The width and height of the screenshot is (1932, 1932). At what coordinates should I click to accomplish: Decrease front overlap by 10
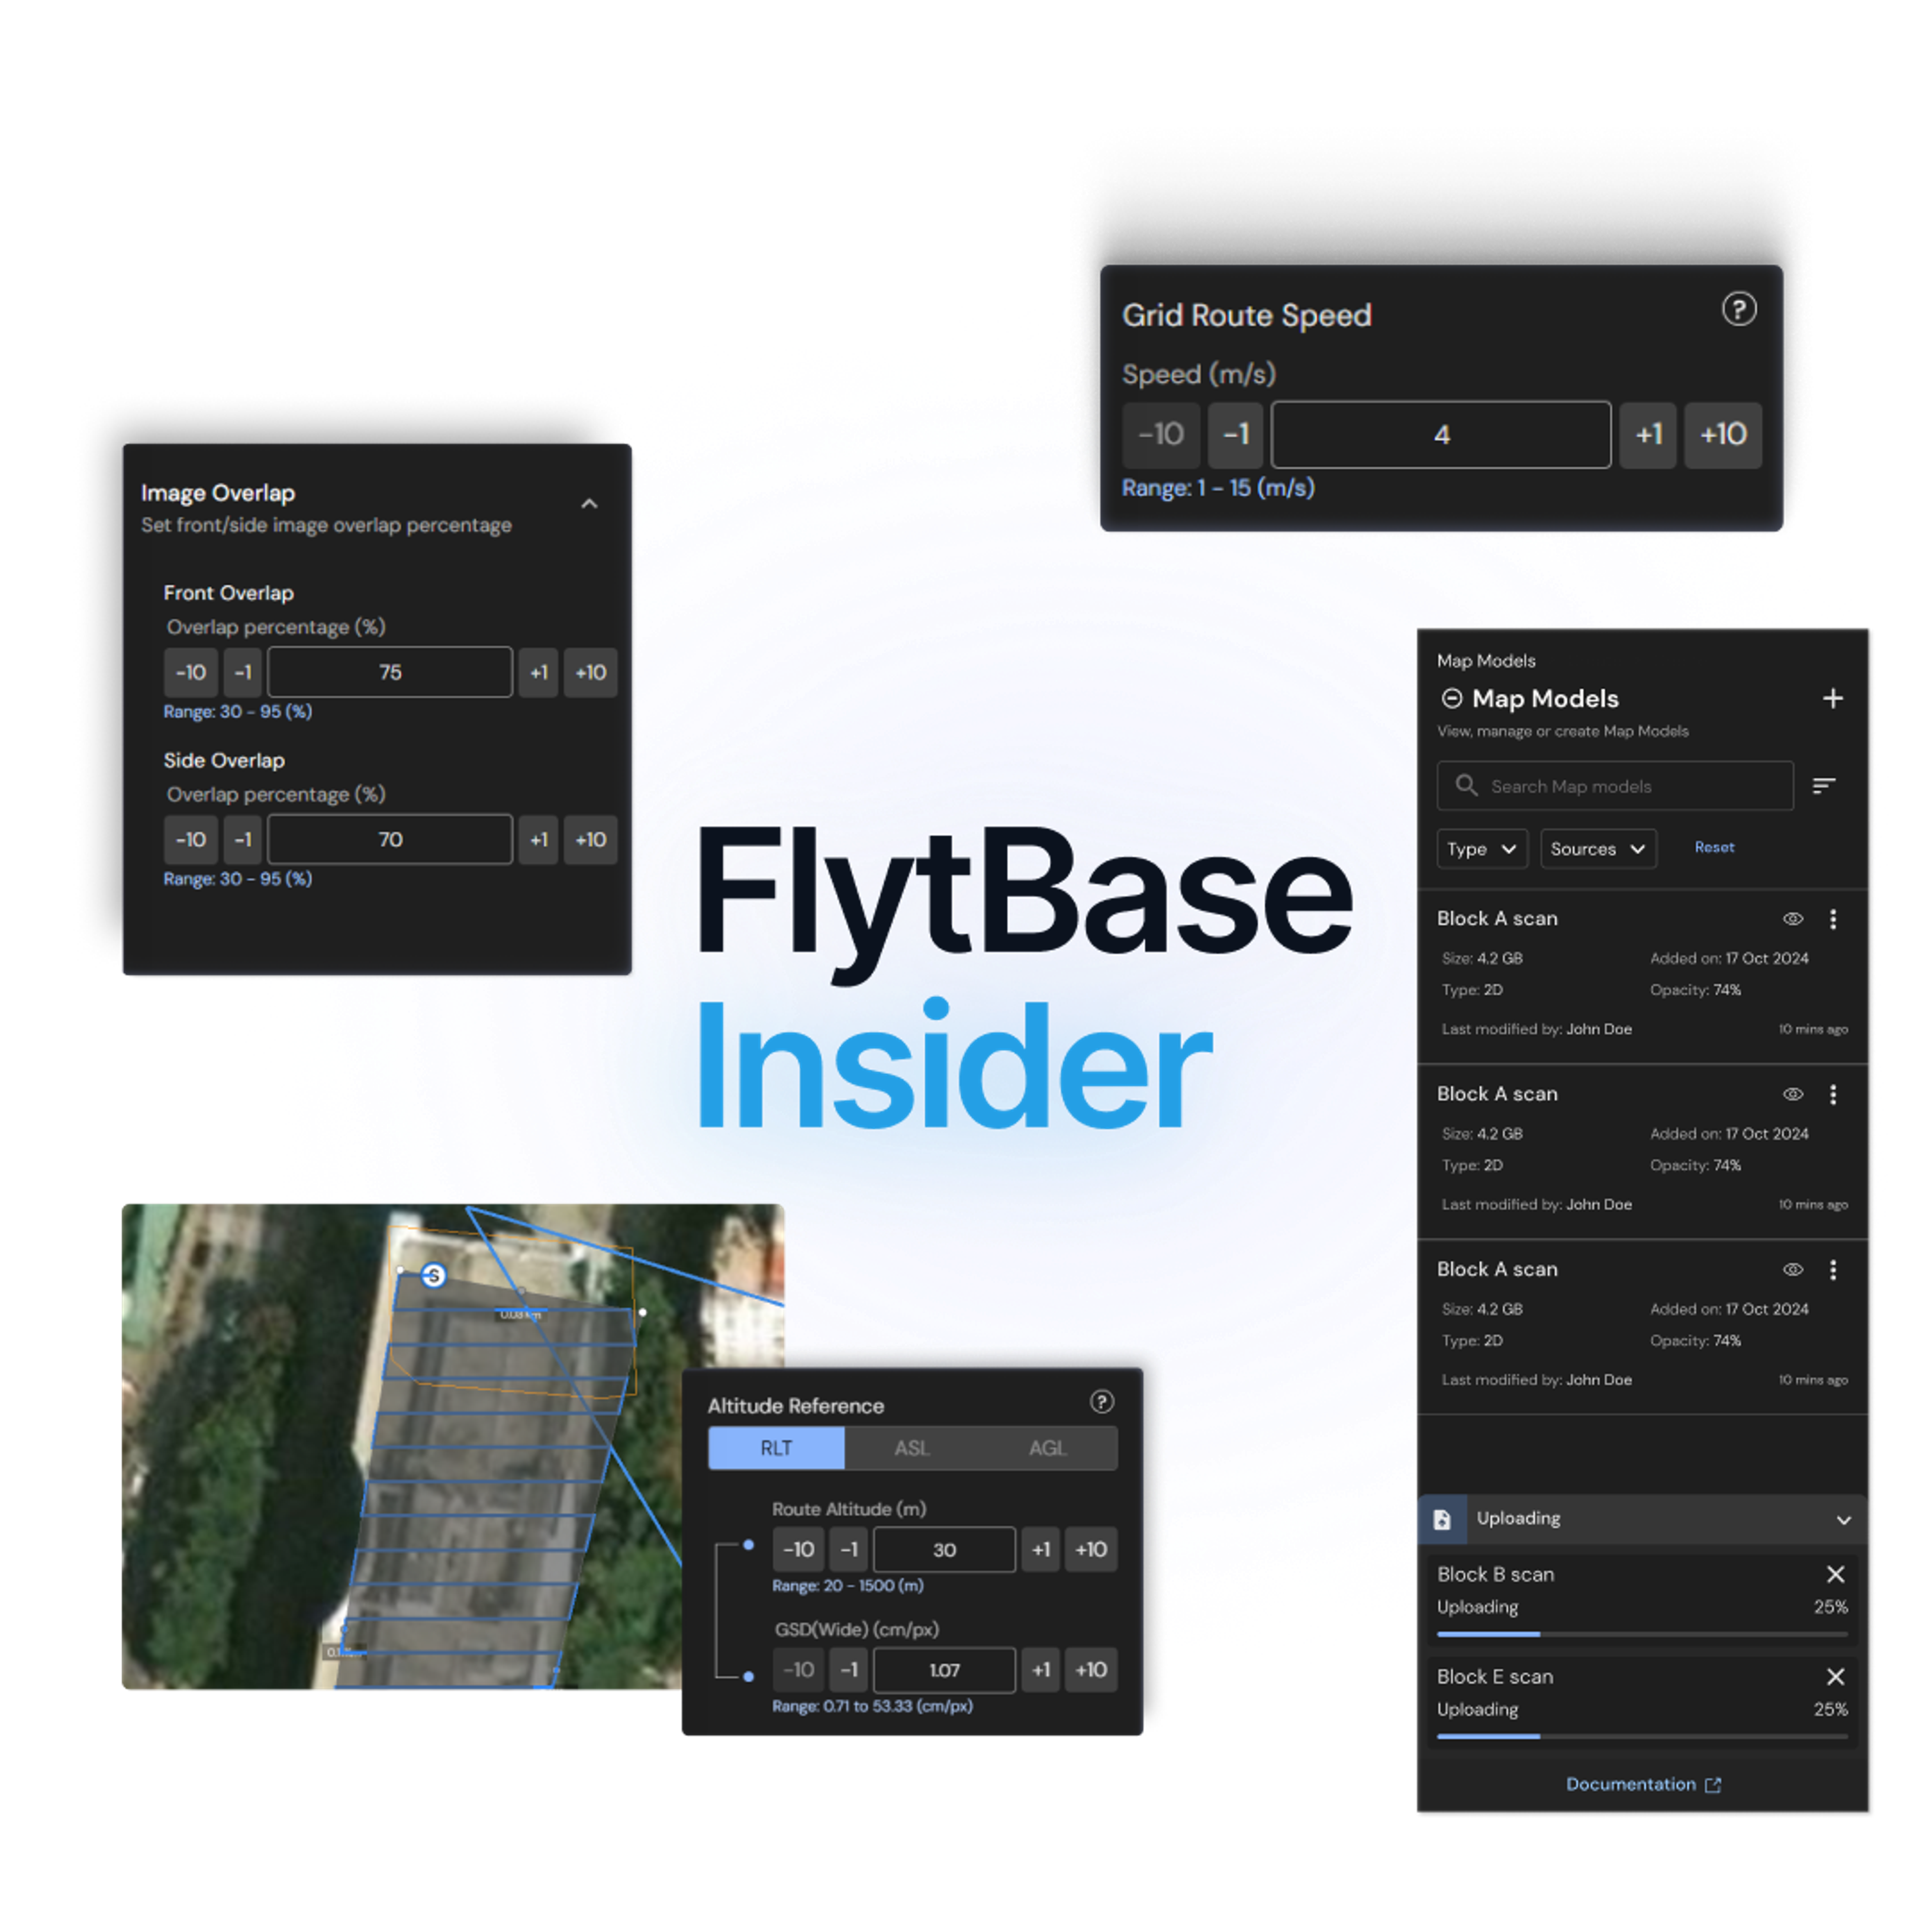(191, 672)
